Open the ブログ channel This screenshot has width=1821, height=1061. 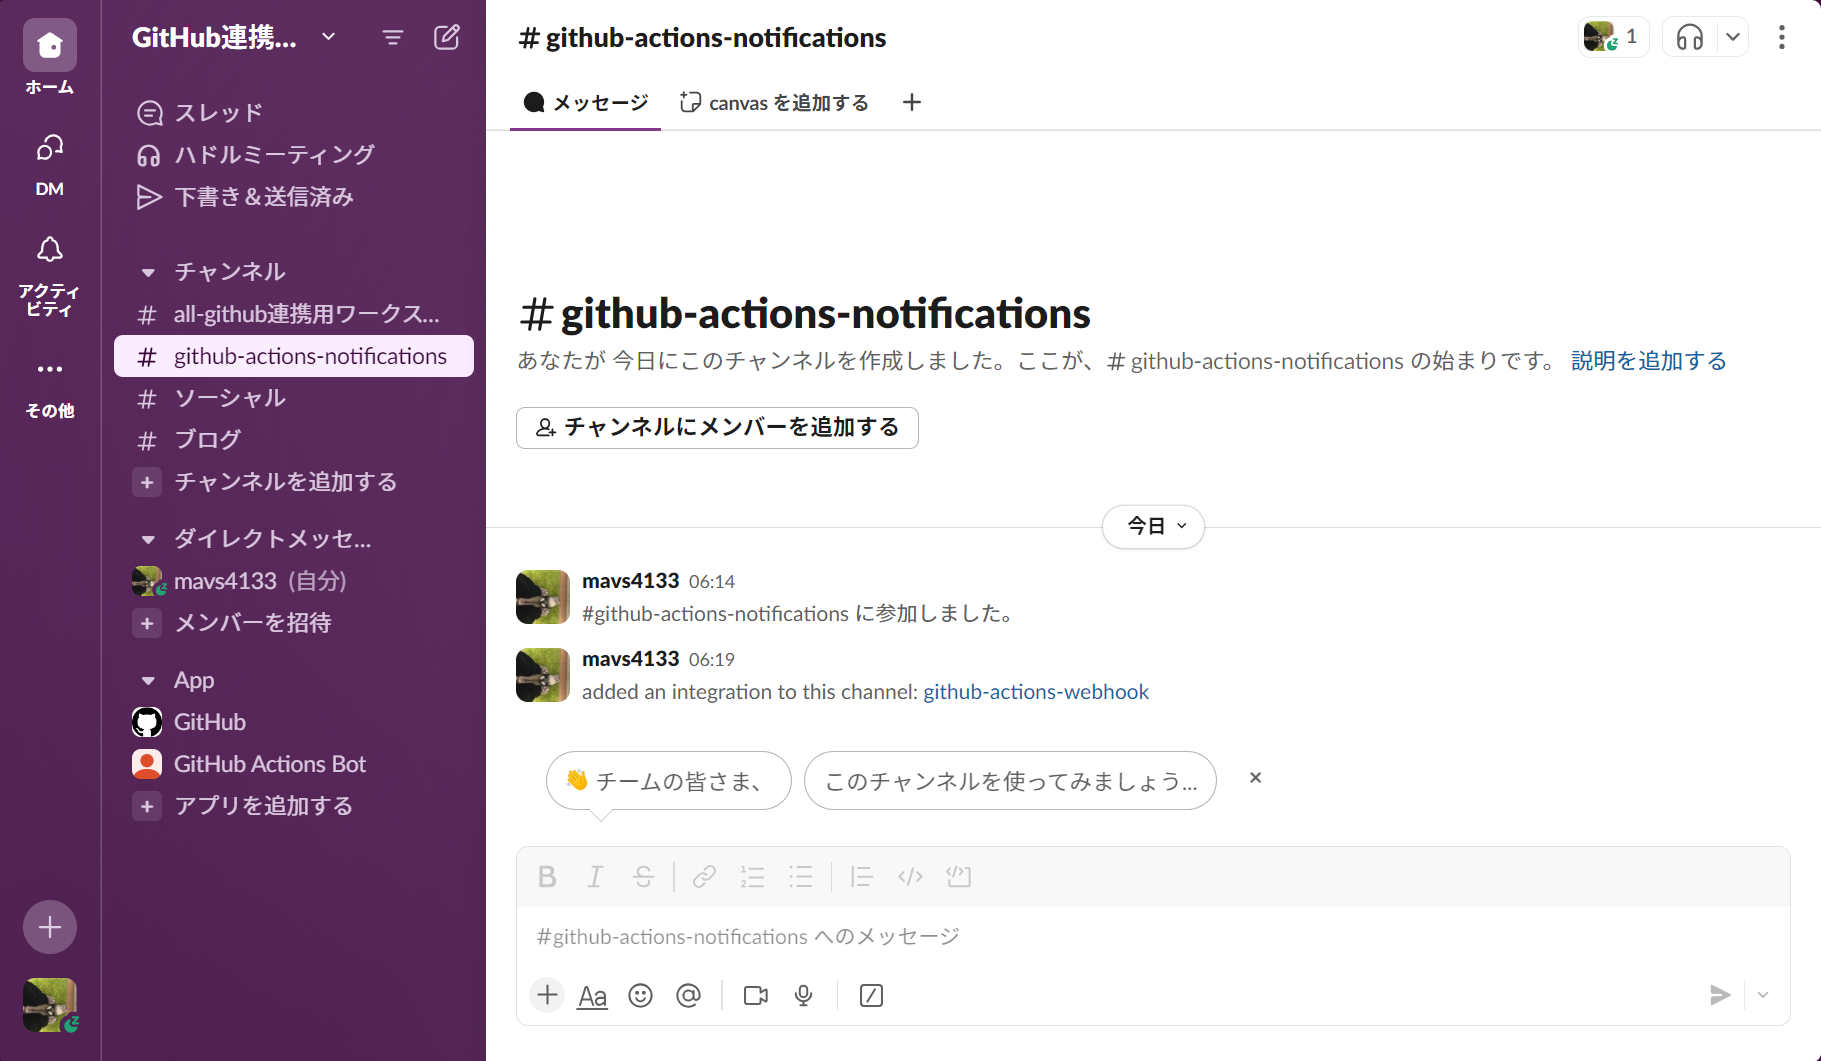293,440
